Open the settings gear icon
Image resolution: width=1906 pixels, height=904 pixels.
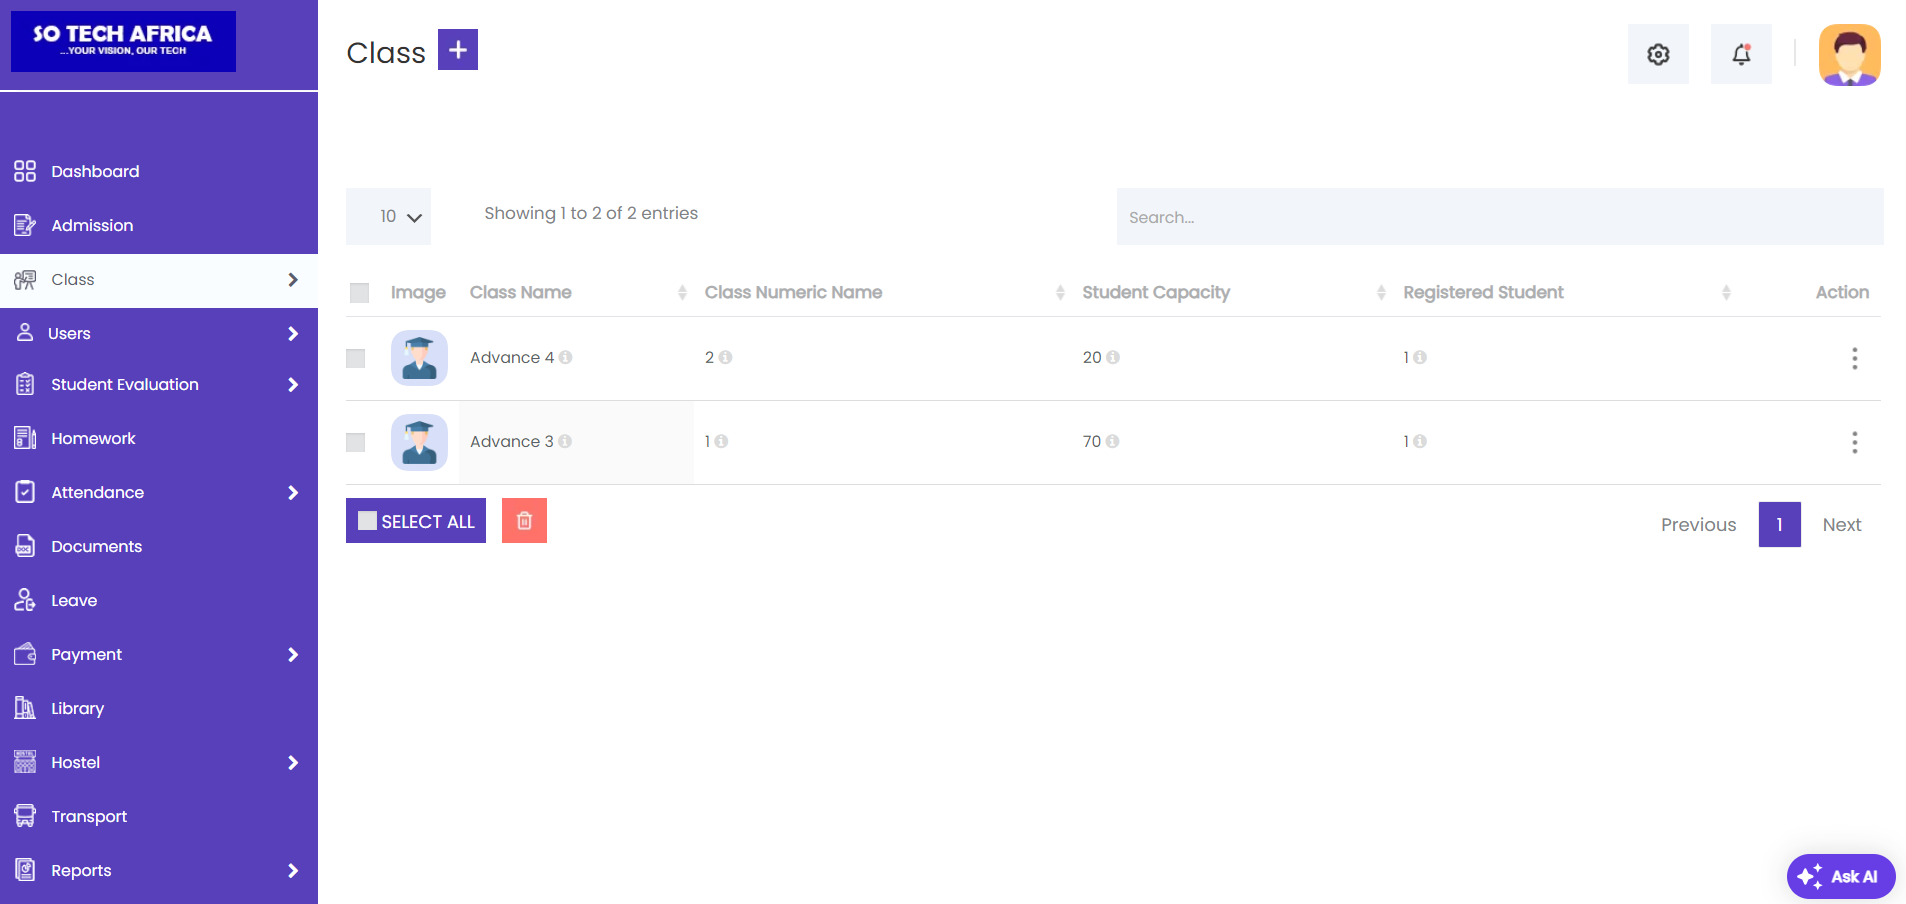tap(1658, 55)
